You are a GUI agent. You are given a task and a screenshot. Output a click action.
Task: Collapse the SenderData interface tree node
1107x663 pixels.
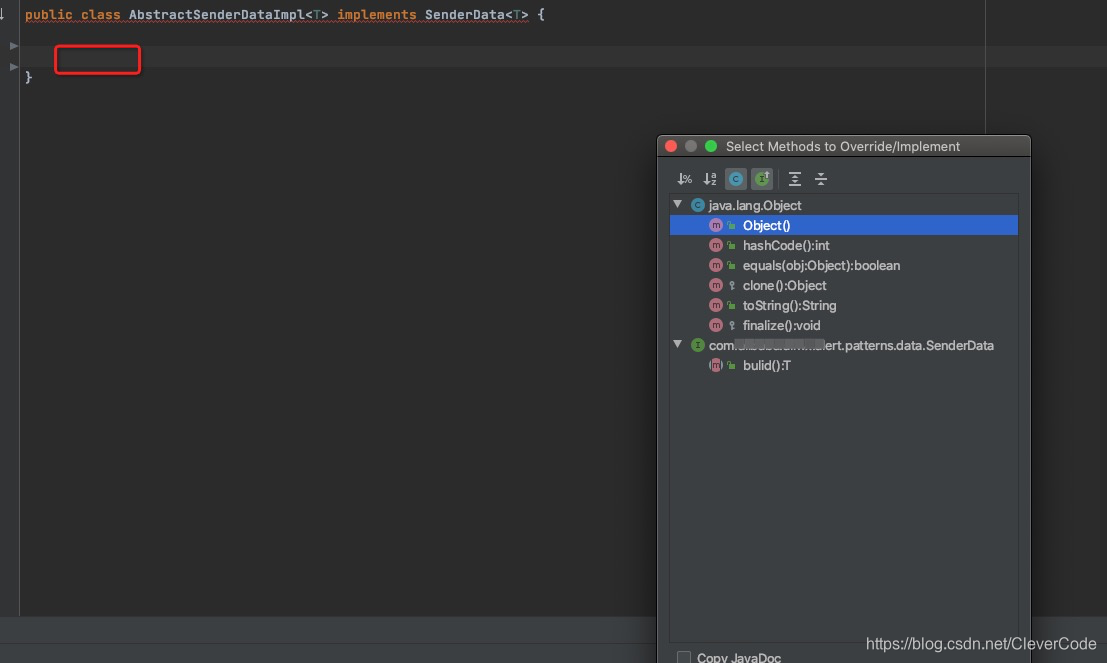click(x=678, y=345)
